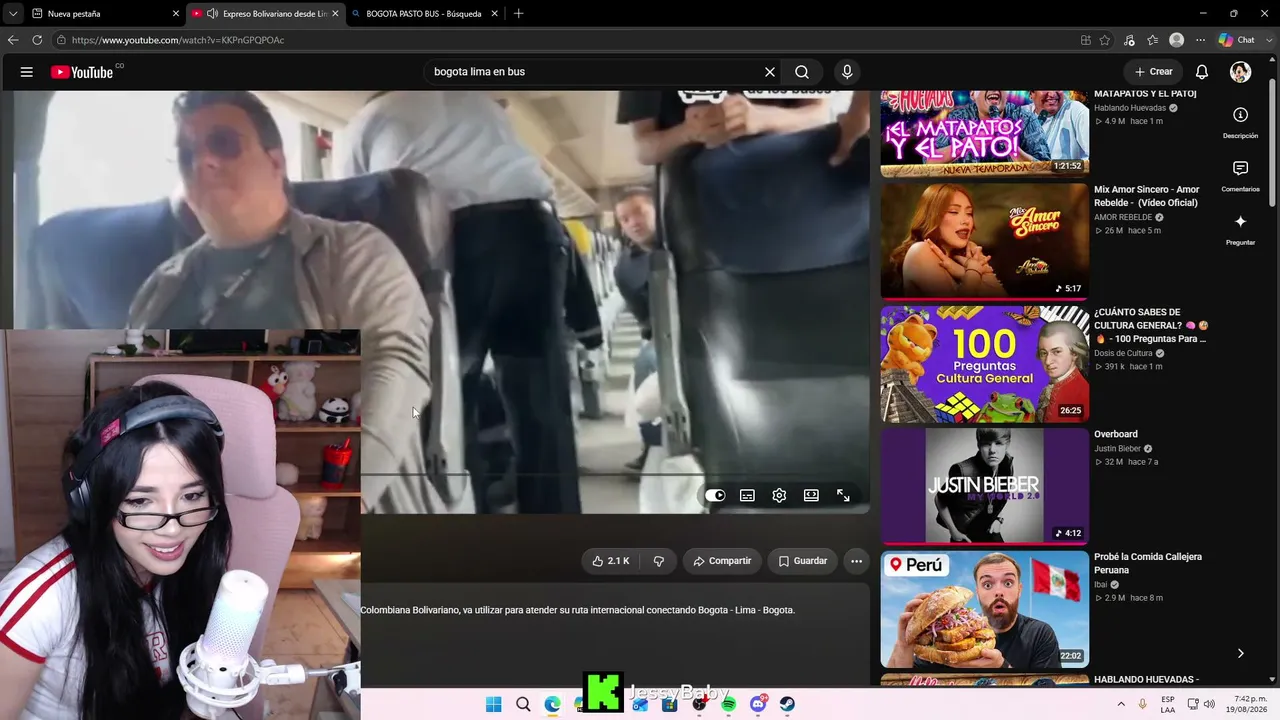
Task: Submit search with the magnifier button
Action: coord(802,72)
